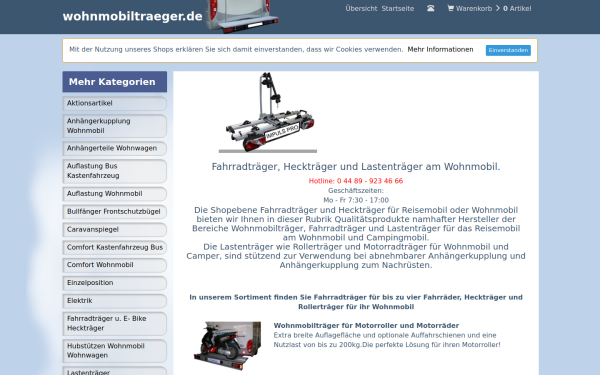
Task: Click the telephone contact icon in header
Action: tap(430, 8)
